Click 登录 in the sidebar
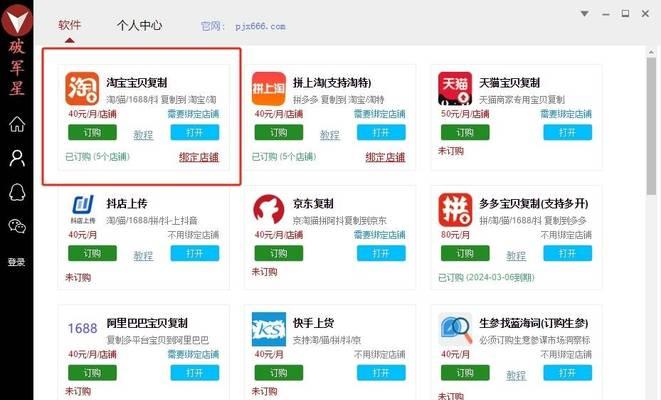This screenshot has width=661, height=400. 16,262
